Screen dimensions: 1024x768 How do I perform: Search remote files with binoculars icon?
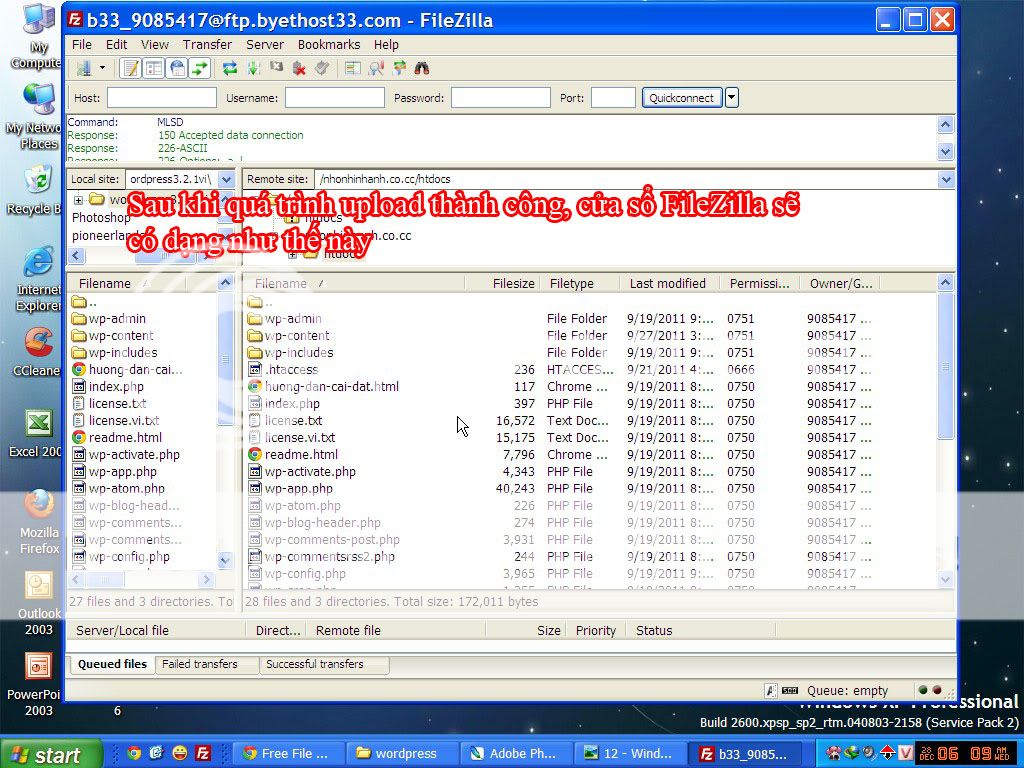422,68
